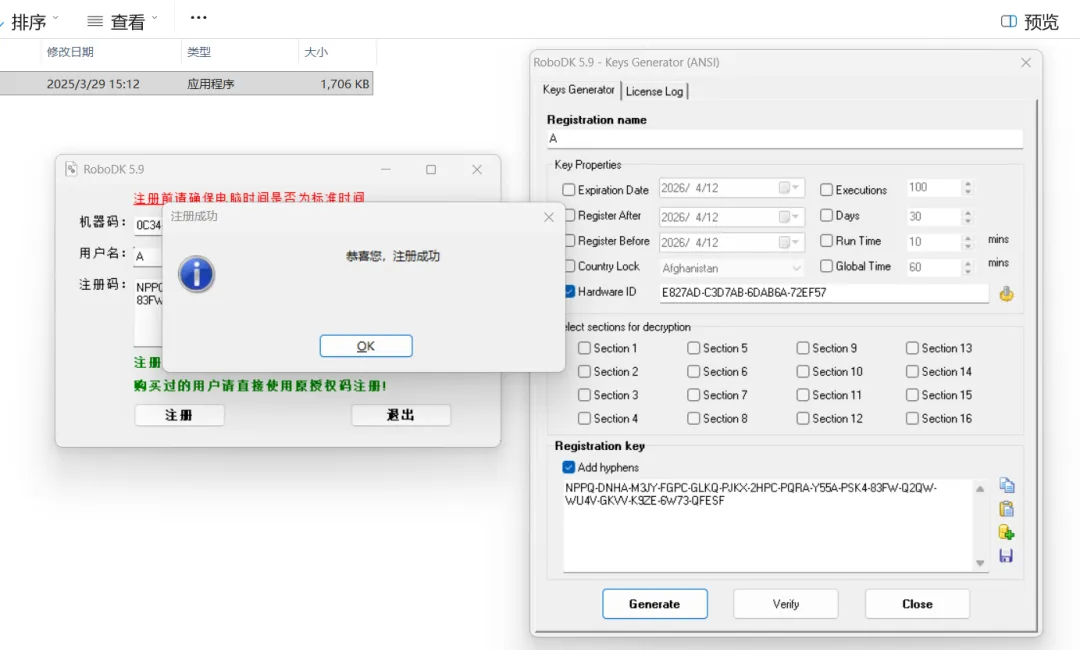Click the Generate button
Image resolution: width=1080 pixels, height=650 pixels.
pos(654,604)
